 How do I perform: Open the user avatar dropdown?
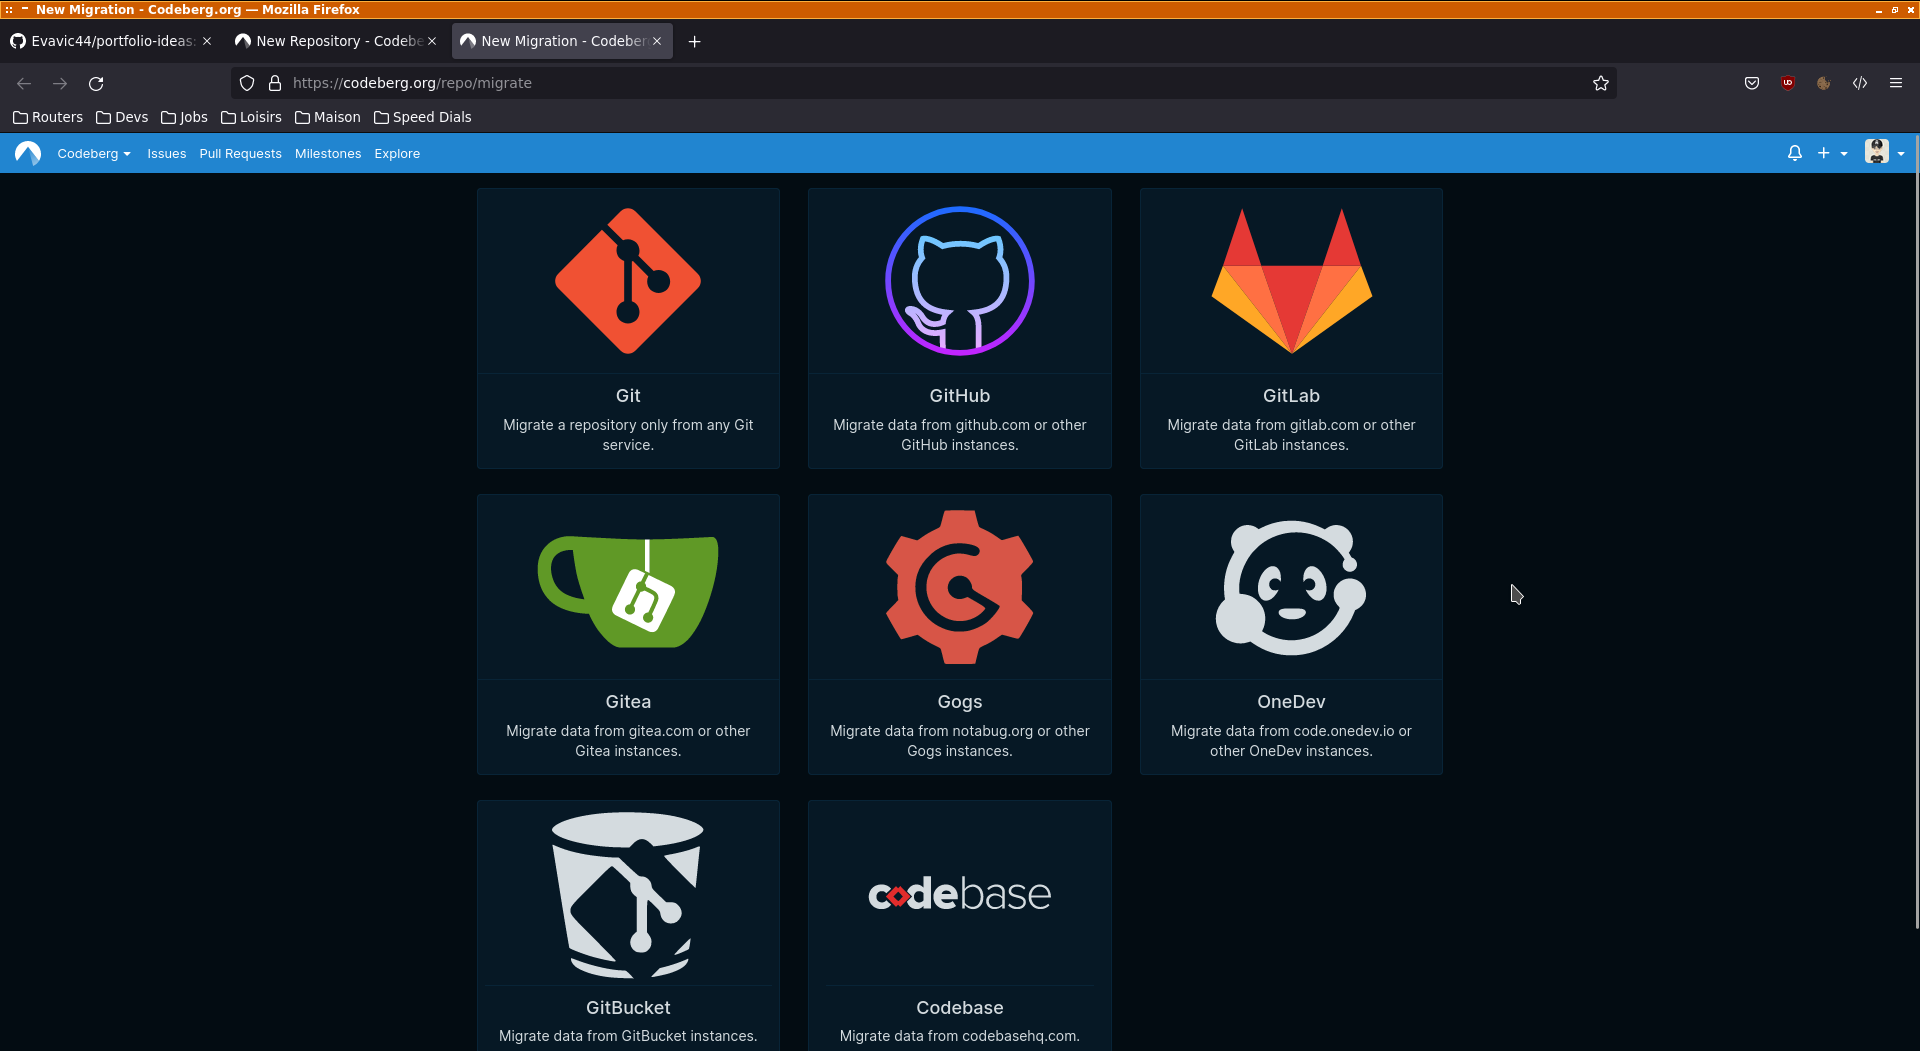tap(1885, 153)
